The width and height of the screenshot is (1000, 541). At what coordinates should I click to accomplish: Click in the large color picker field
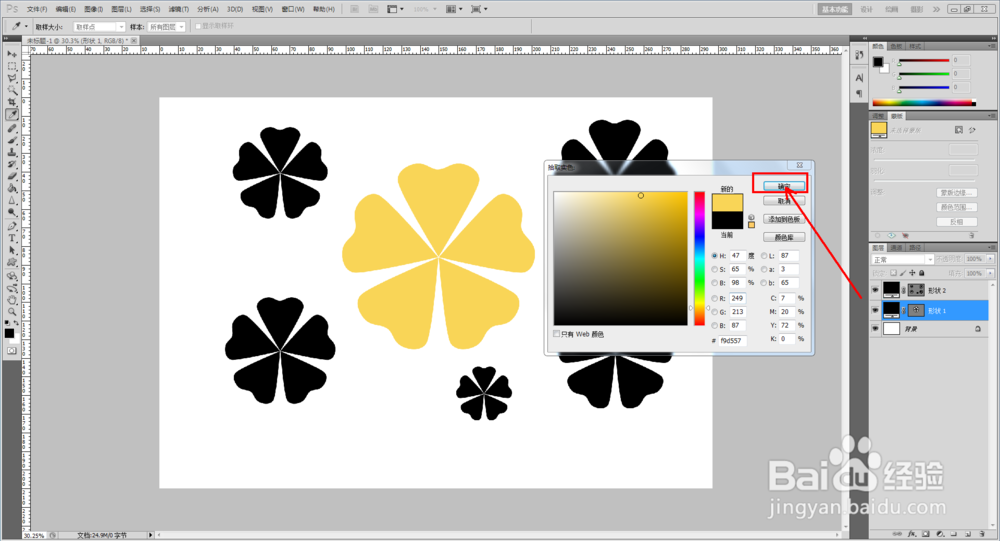pyautogui.click(x=621, y=258)
